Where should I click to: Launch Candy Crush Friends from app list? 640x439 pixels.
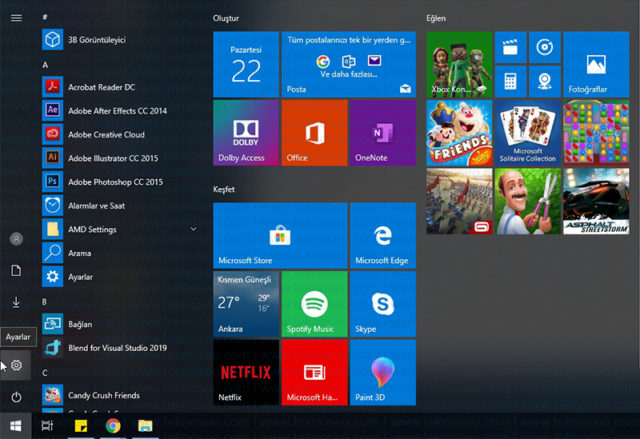coord(120,395)
